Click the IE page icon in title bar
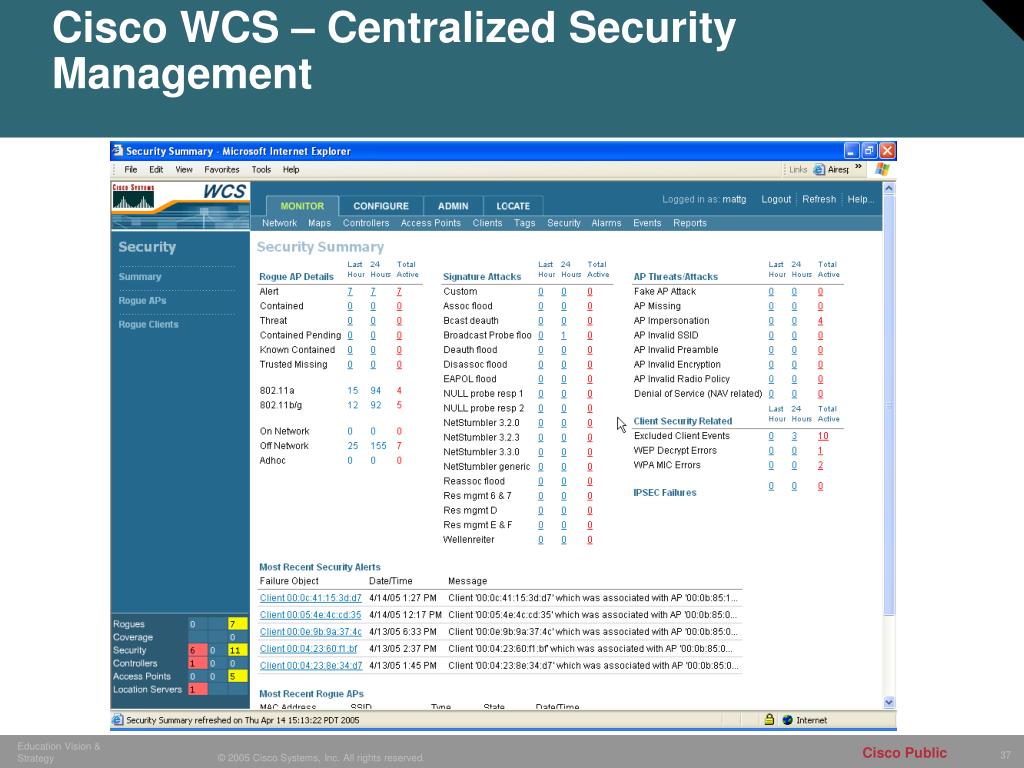Viewport: 1024px width, 768px height. point(118,151)
